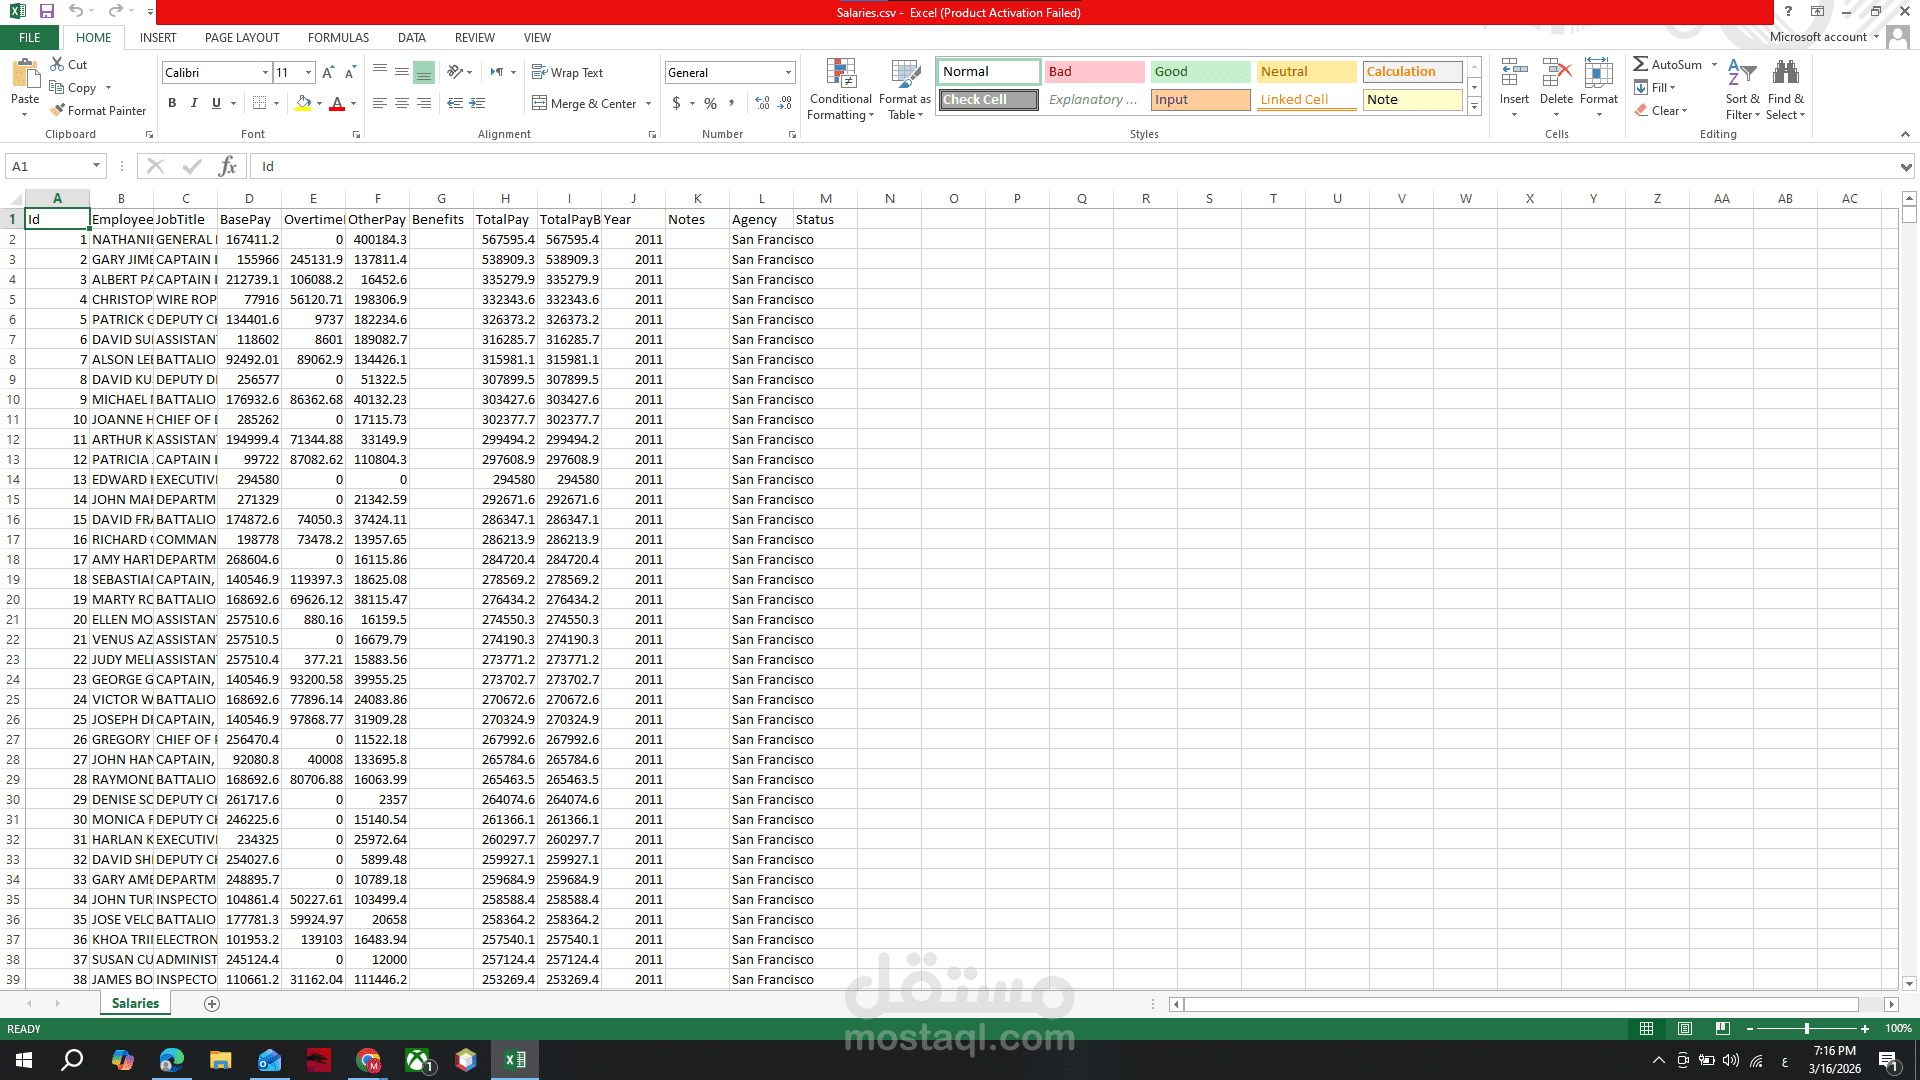Open the font name dropdown
This screenshot has height=1080, width=1920.
(x=264, y=72)
